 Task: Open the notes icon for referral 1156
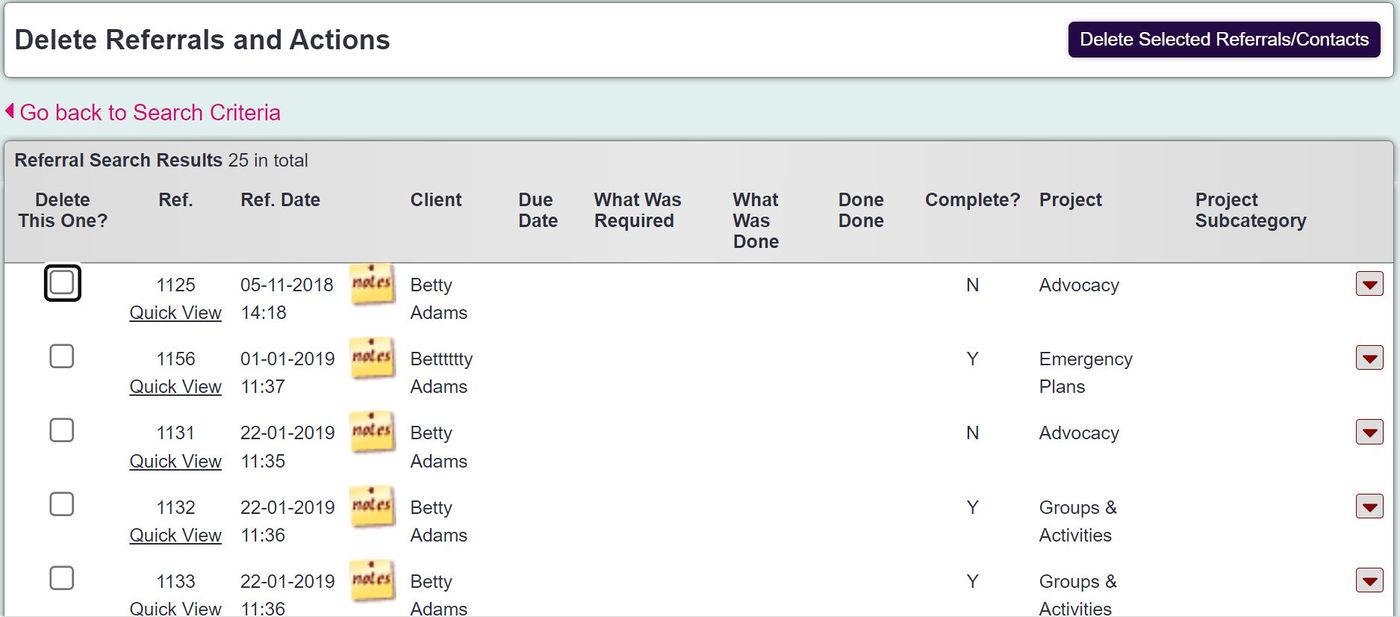tap(371, 357)
